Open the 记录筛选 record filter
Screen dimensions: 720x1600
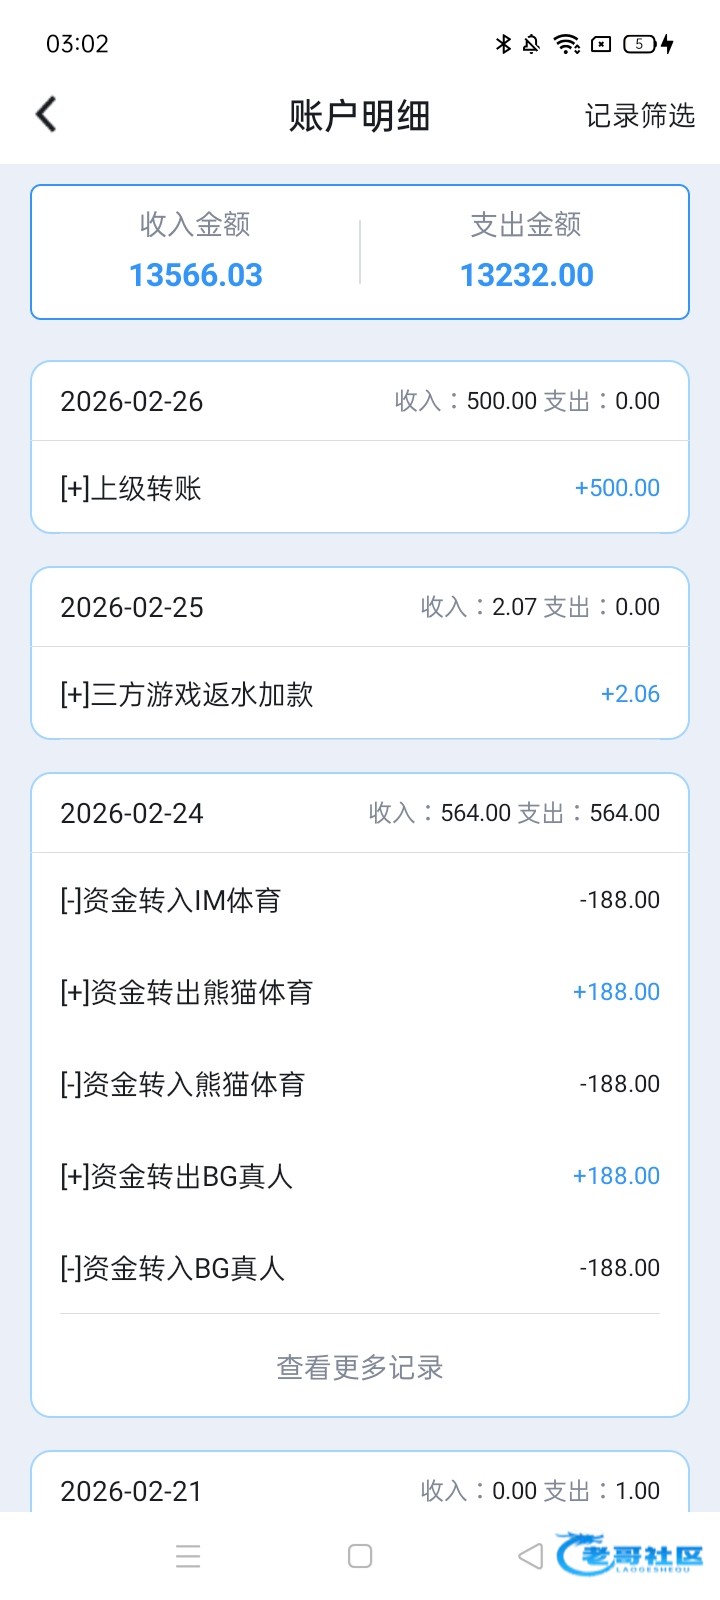pyautogui.click(x=639, y=116)
